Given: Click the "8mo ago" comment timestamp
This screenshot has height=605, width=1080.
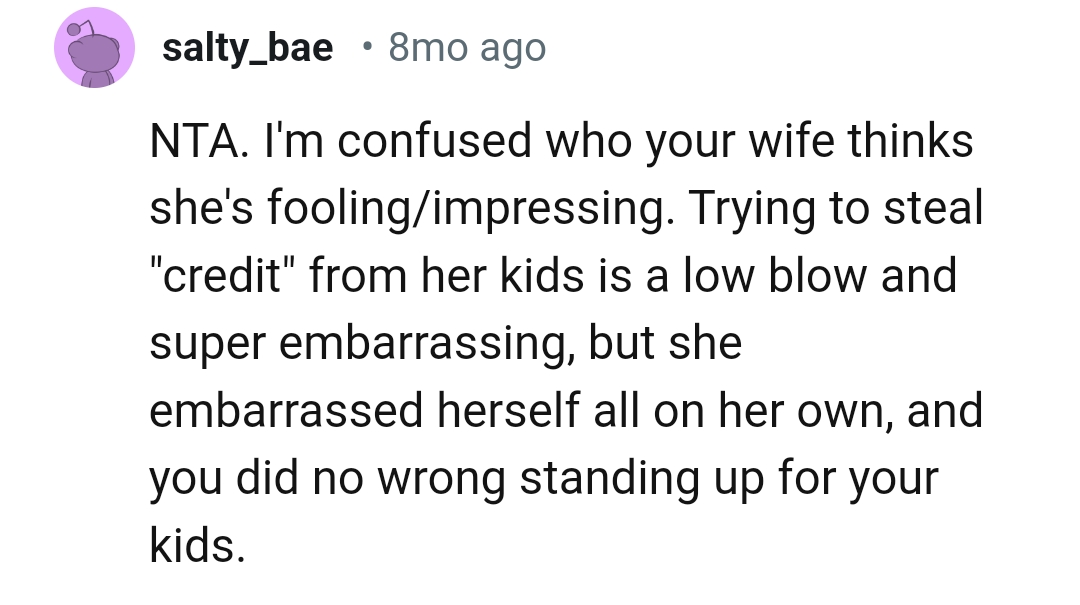Looking at the screenshot, I should pos(467,48).
